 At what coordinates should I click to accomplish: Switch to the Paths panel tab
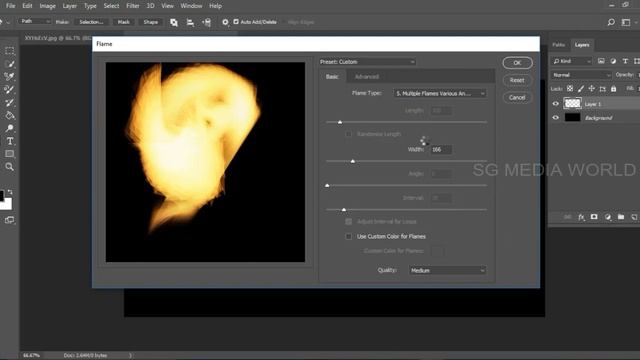coord(558,45)
